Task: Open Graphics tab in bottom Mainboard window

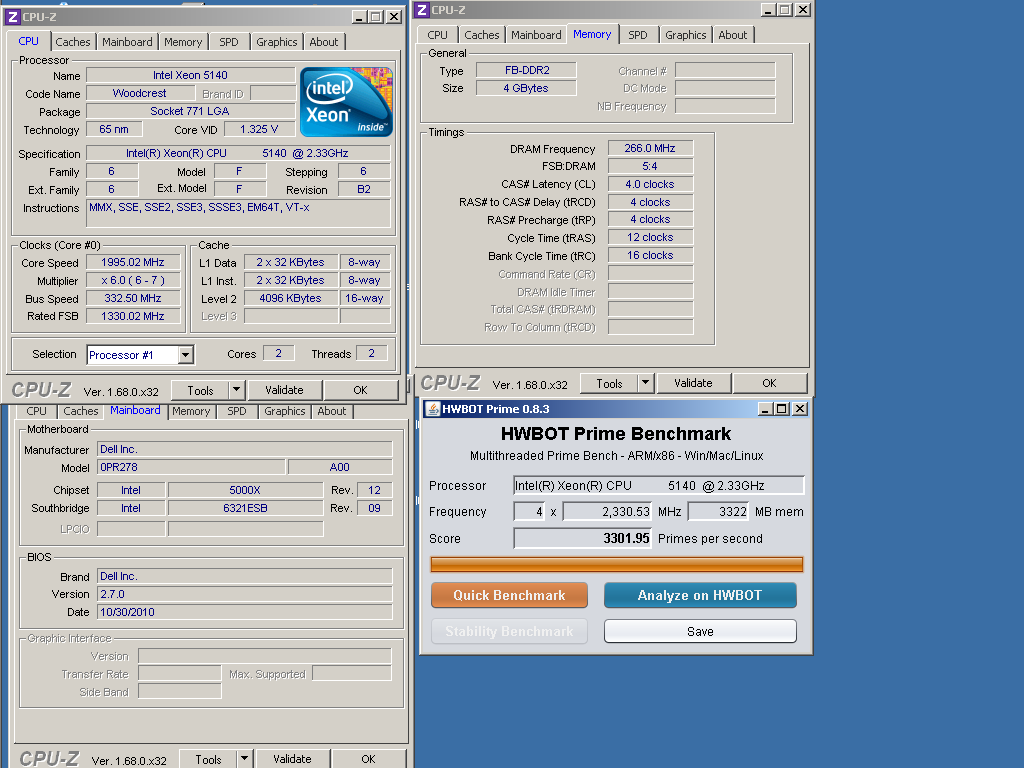Action: click(x=284, y=411)
